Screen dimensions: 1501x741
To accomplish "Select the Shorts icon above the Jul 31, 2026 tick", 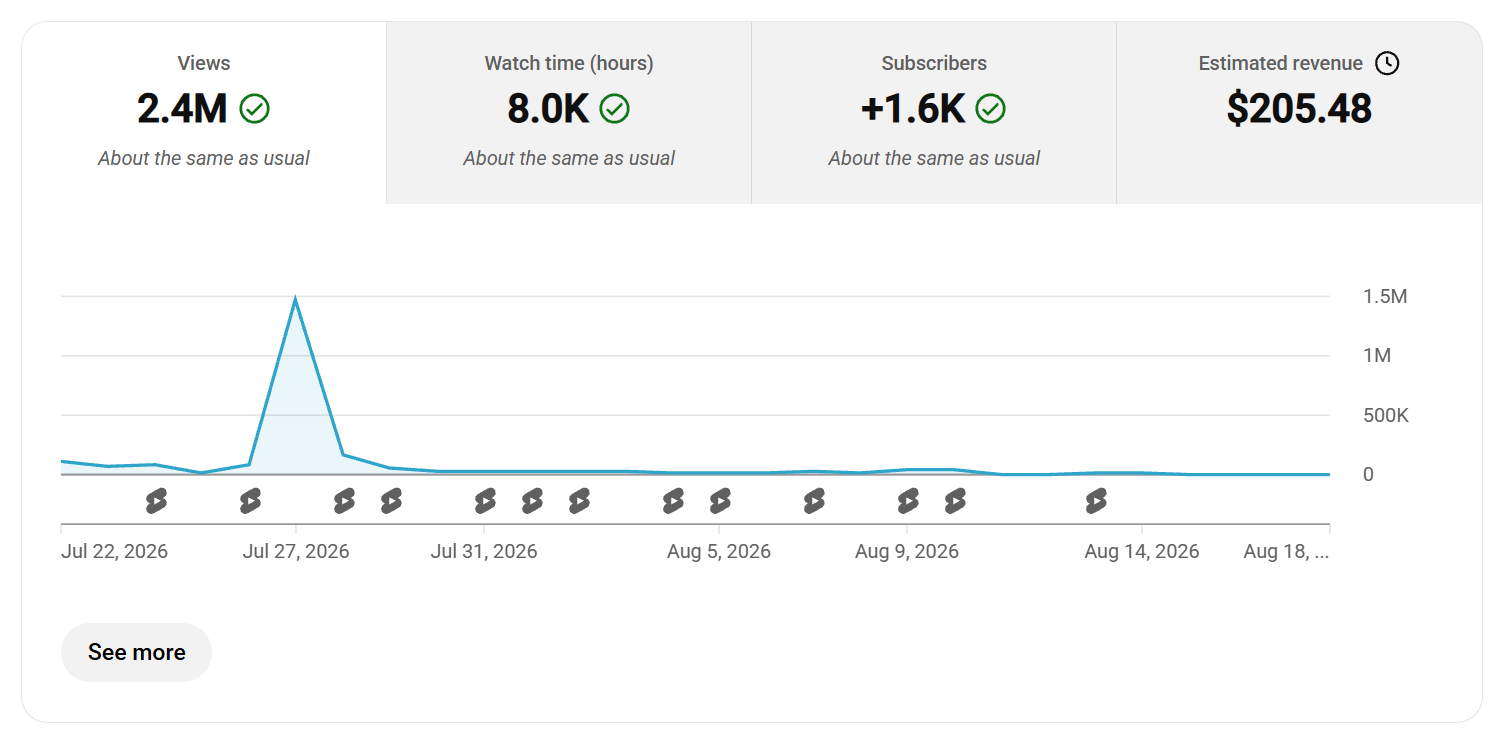I will tap(485, 501).
